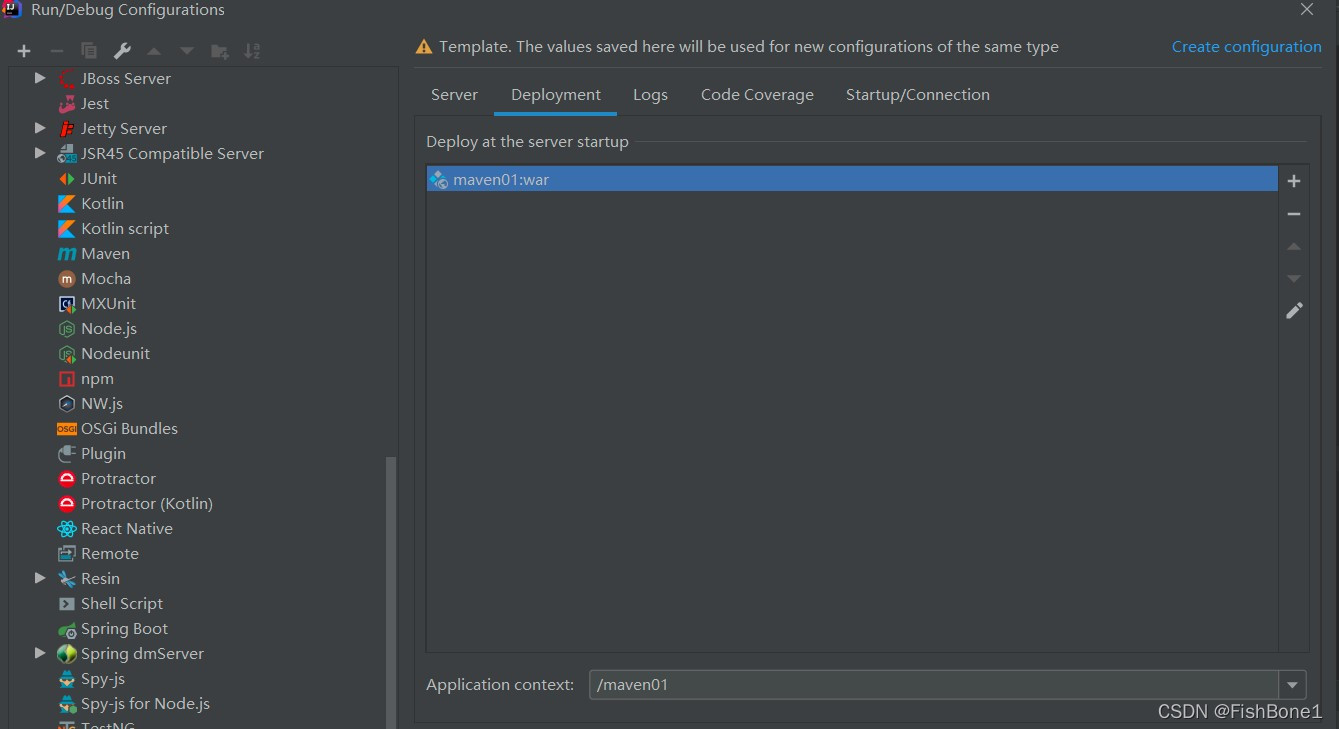Select Shell Script in the templates list
This screenshot has width=1339, height=729.
click(122, 603)
